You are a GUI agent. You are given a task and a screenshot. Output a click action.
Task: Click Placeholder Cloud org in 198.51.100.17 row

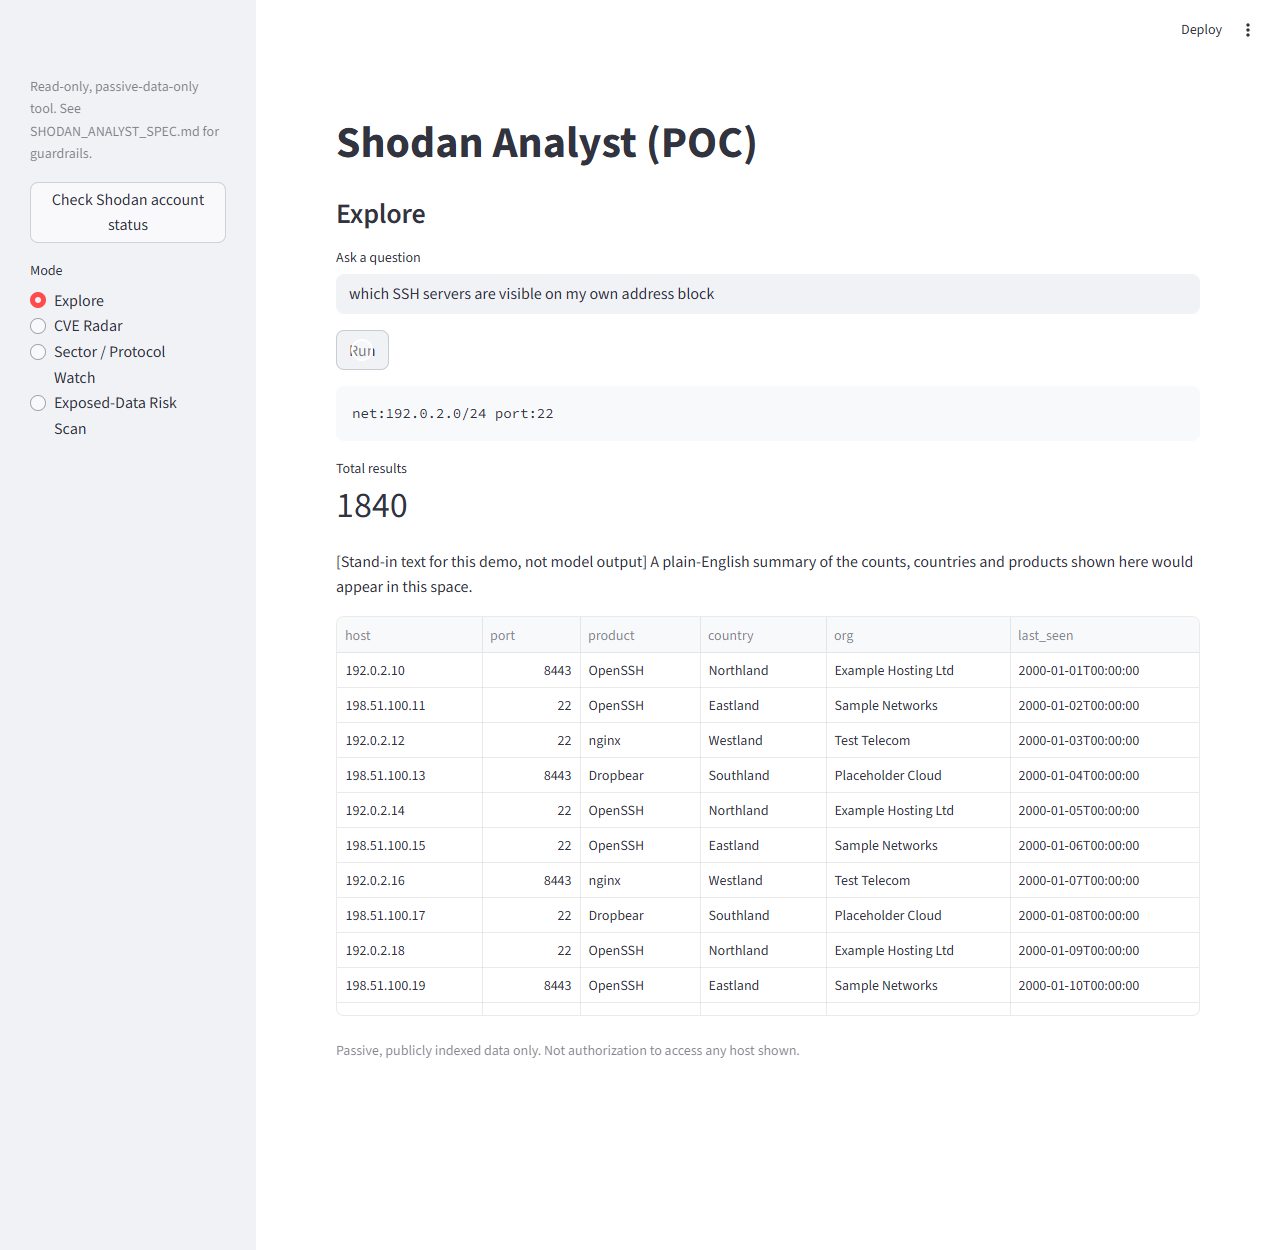[x=918, y=915]
